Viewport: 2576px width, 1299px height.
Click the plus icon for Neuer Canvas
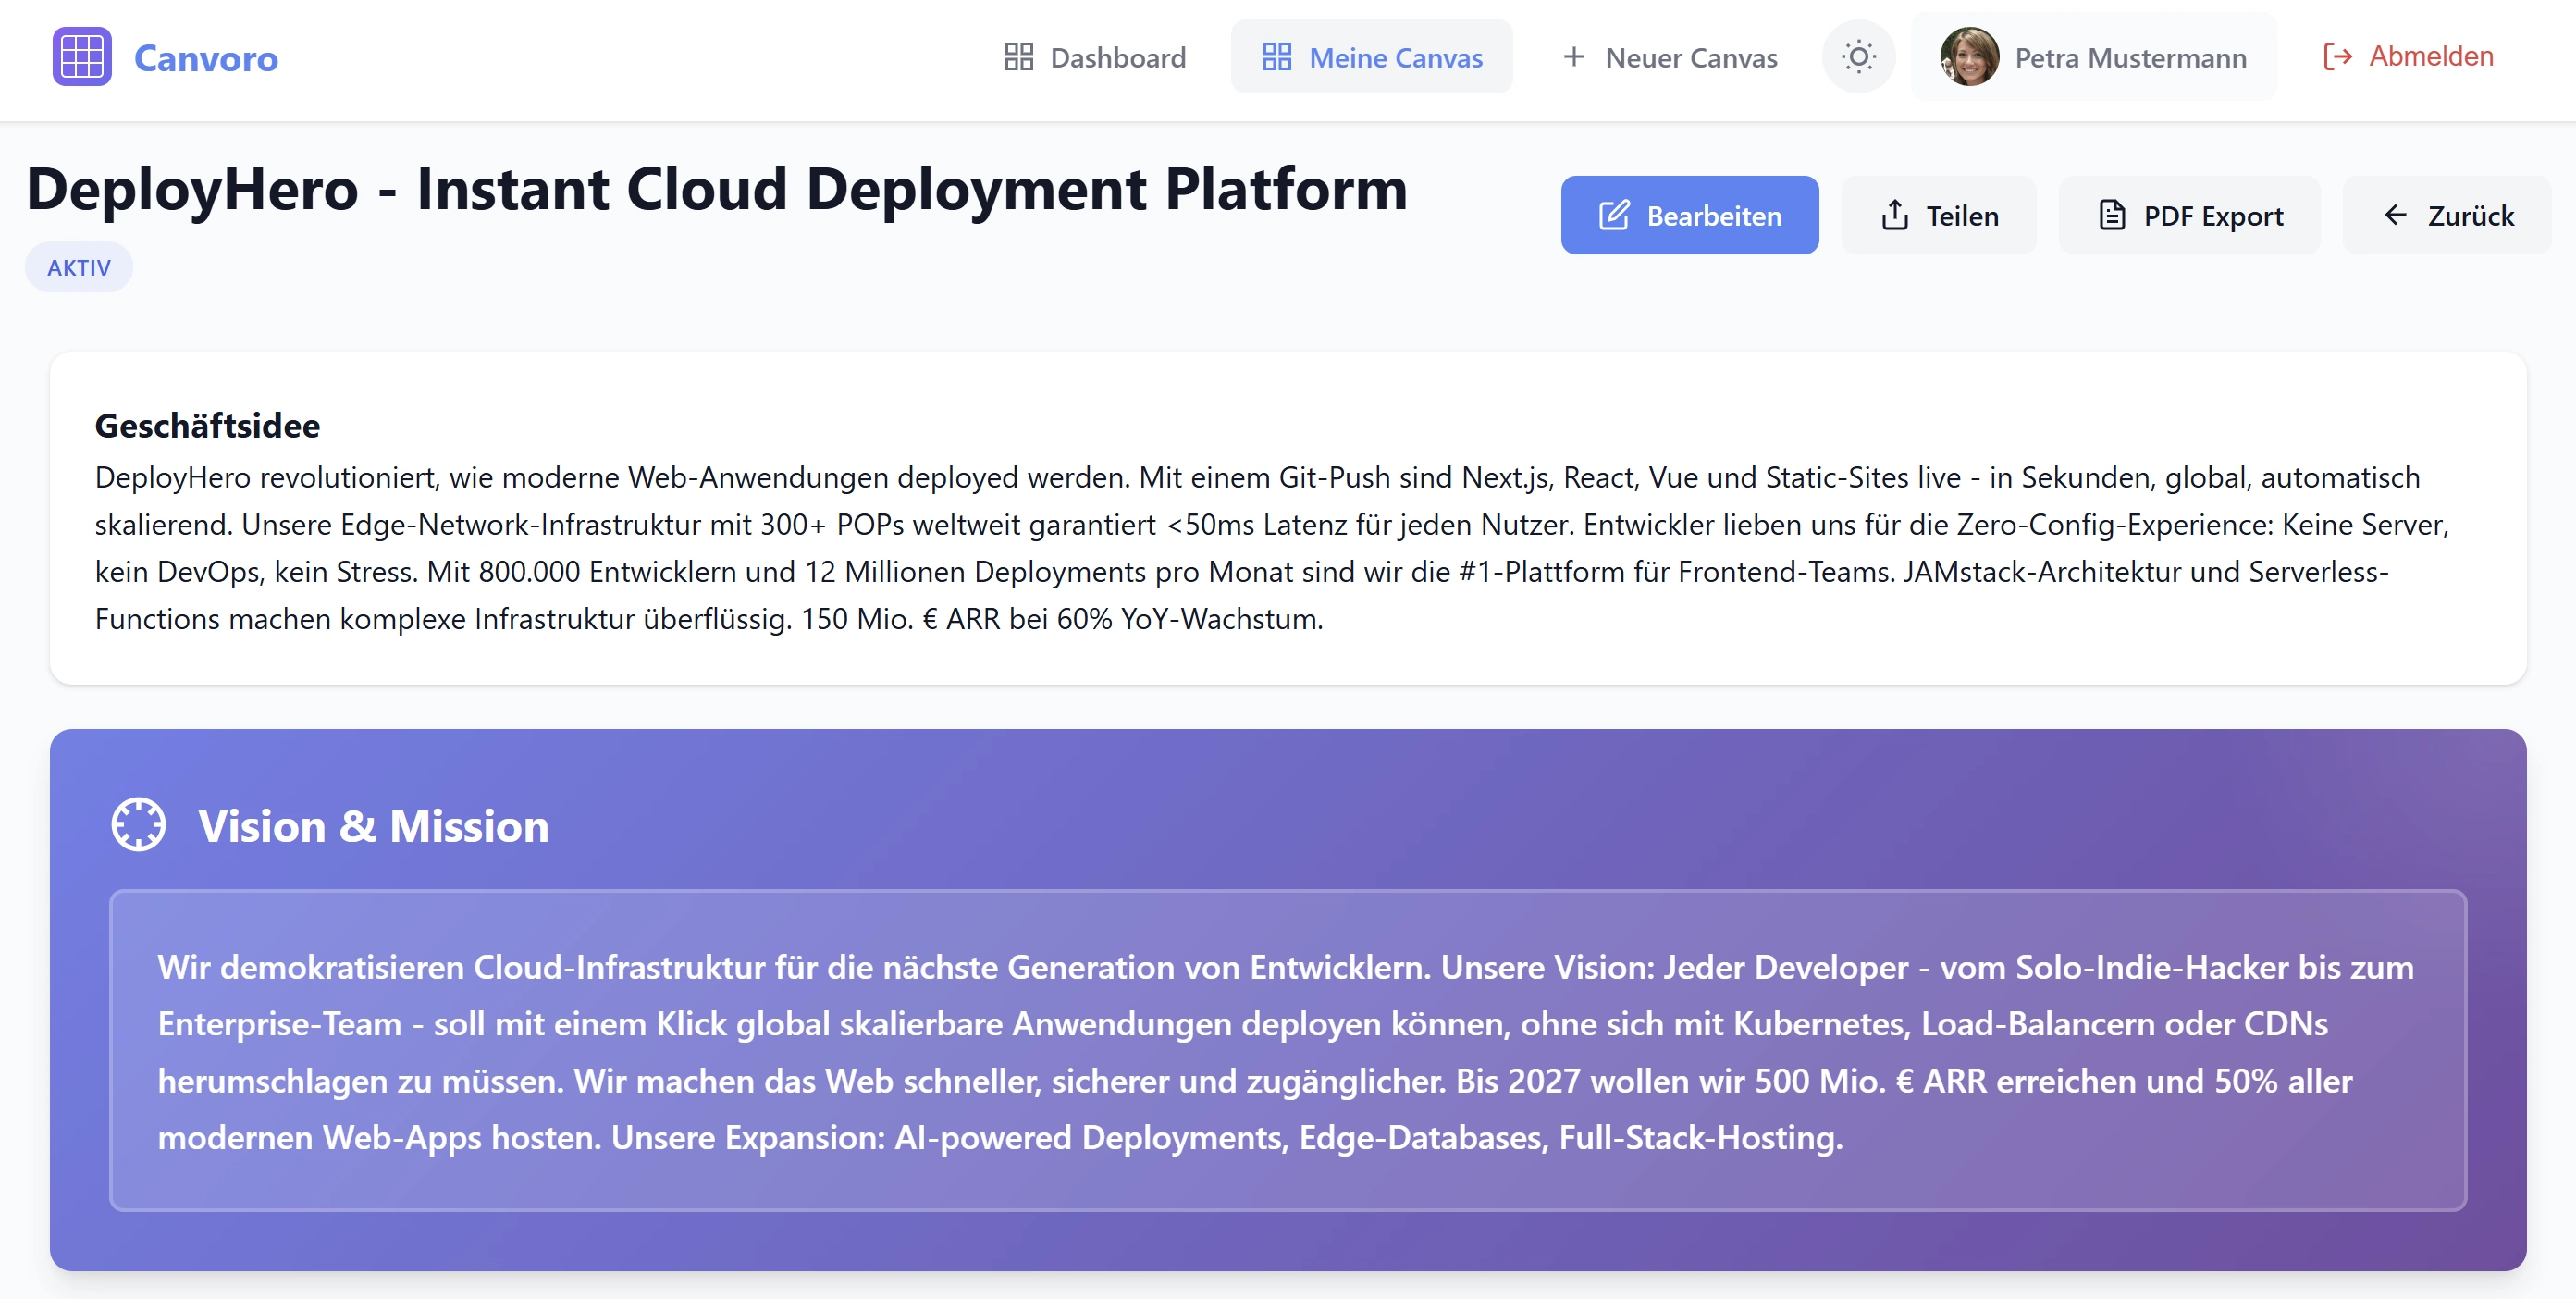coord(1573,57)
